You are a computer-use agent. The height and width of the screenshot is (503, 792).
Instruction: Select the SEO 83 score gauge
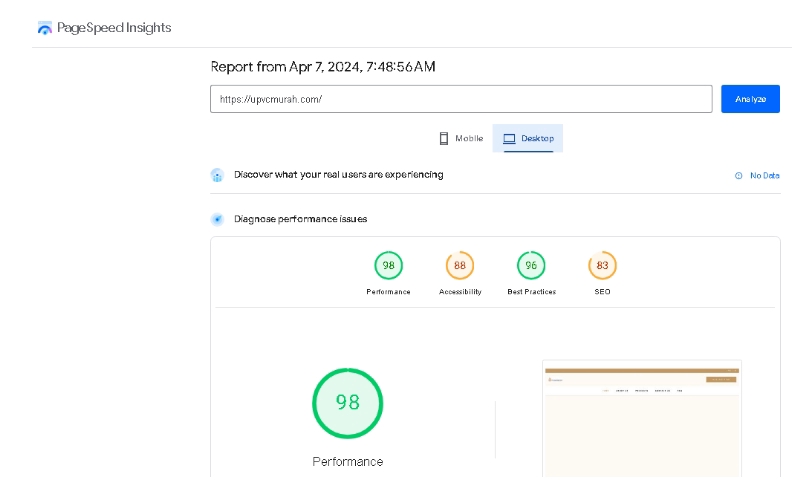tap(602, 265)
